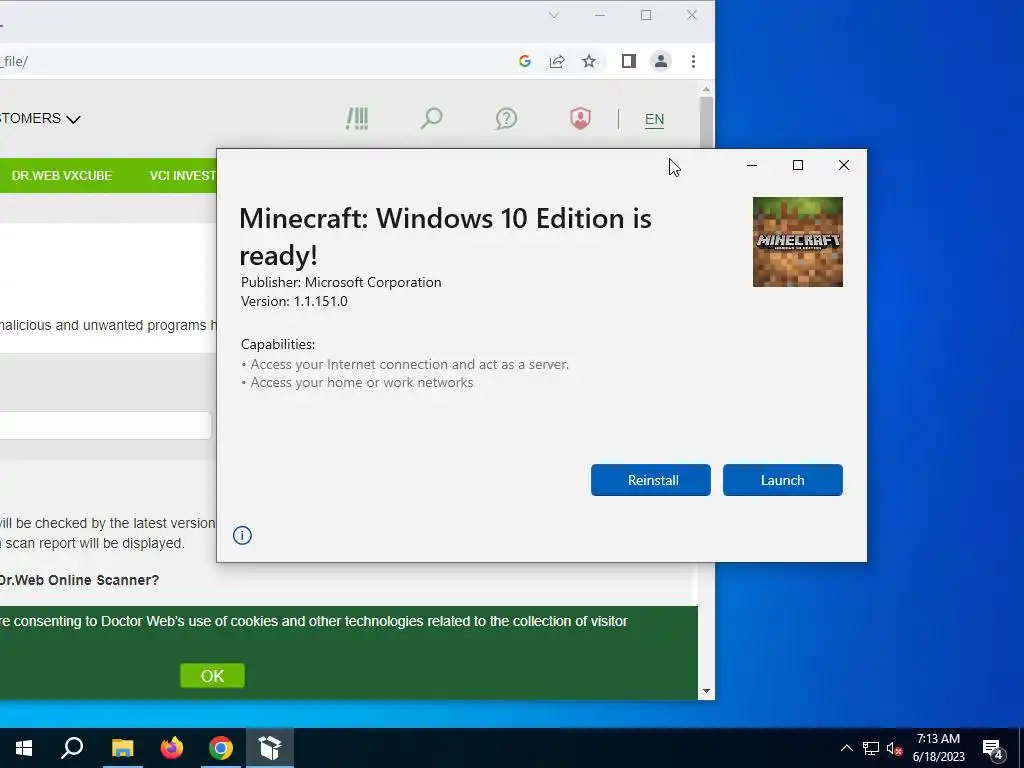
Task: Open Firefox from the taskbar
Action: coord(172,748)
